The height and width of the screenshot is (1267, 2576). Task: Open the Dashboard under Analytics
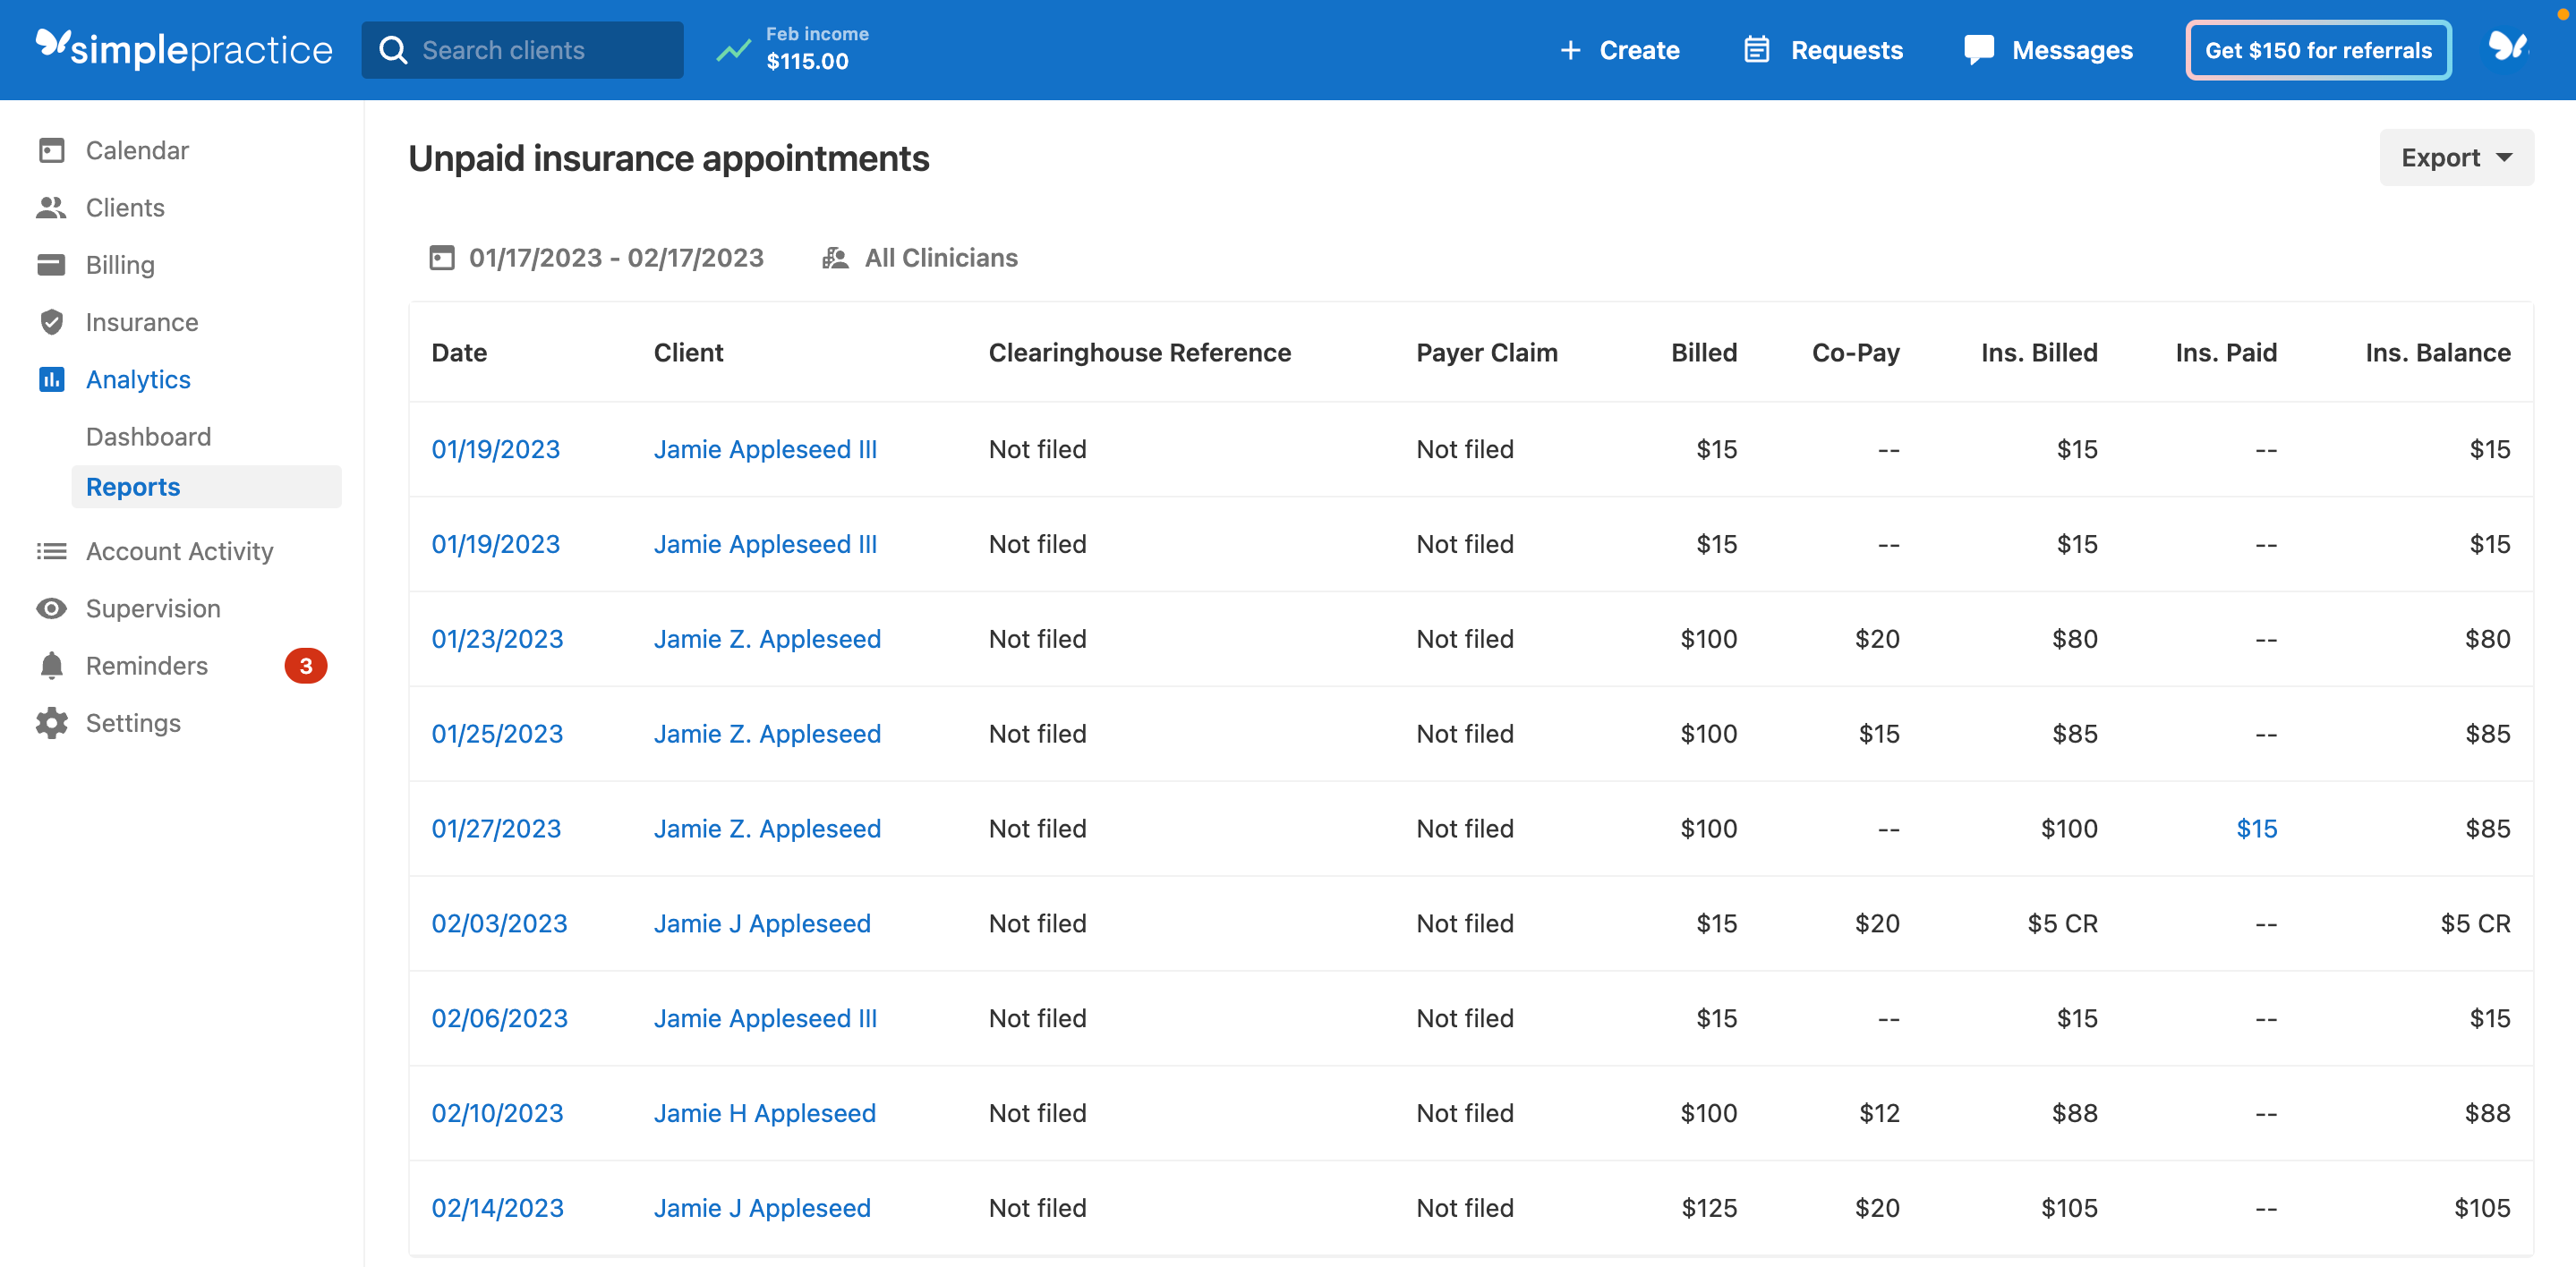coord(148,436)
